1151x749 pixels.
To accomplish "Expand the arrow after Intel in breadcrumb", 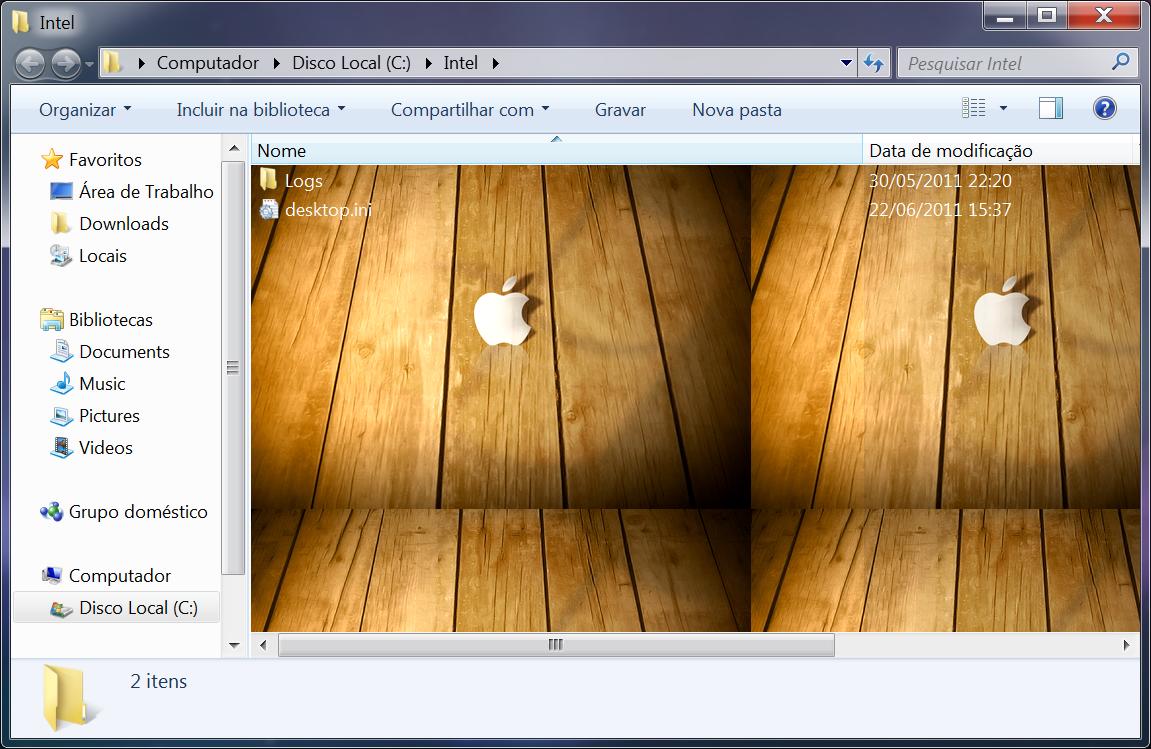I will (x=495, y=64).
